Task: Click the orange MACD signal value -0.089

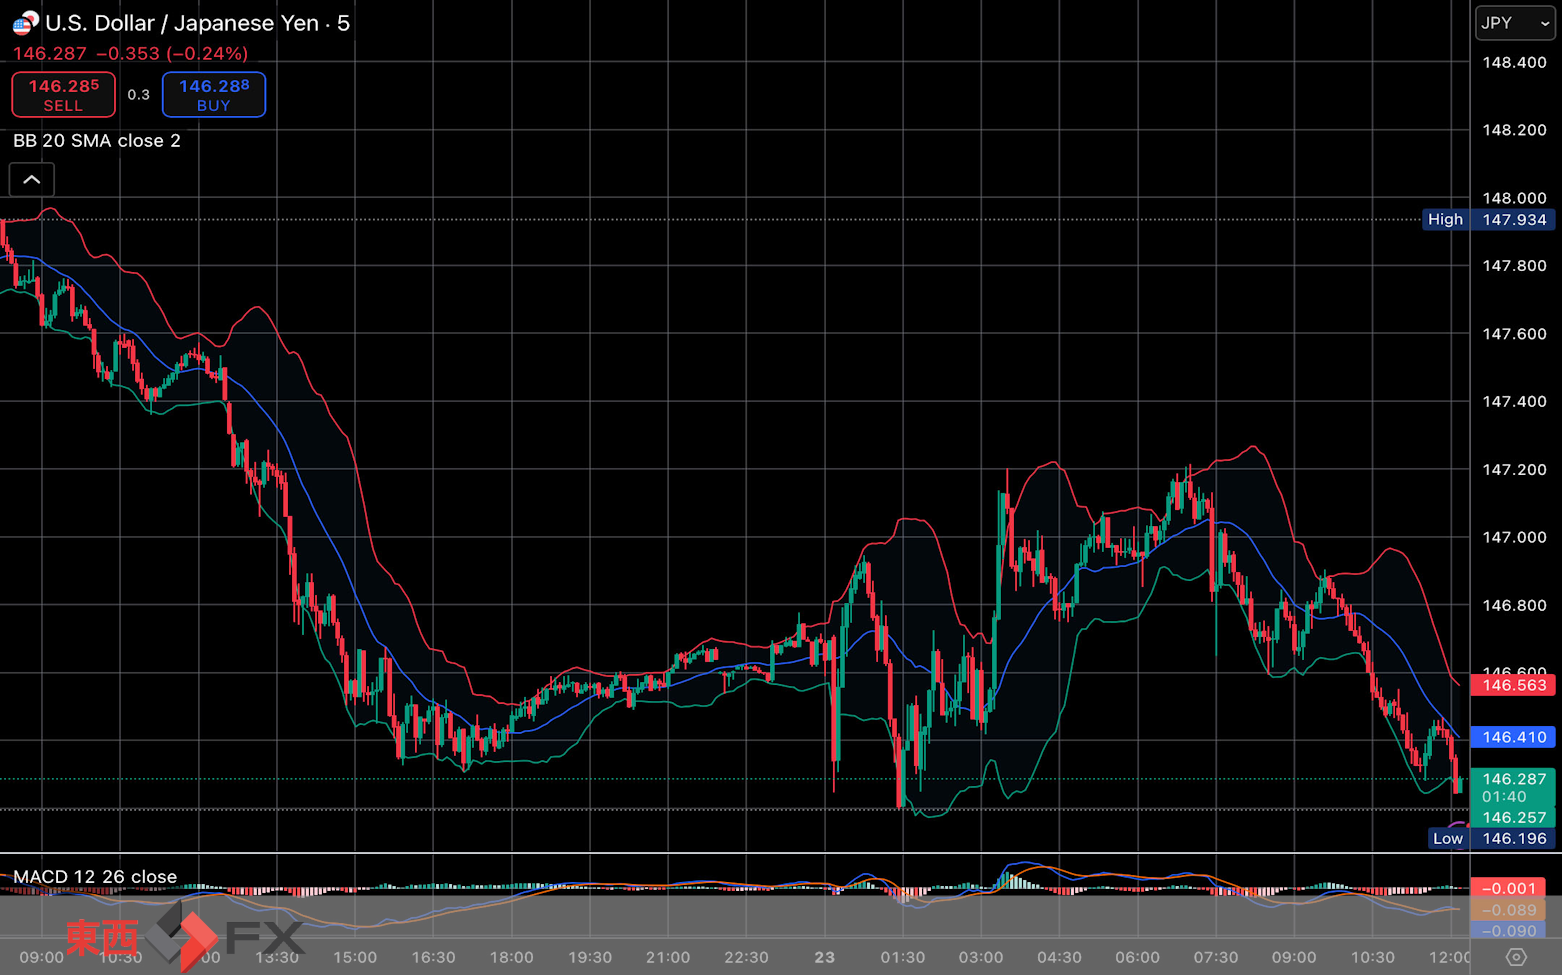Action: point(1508,910)
